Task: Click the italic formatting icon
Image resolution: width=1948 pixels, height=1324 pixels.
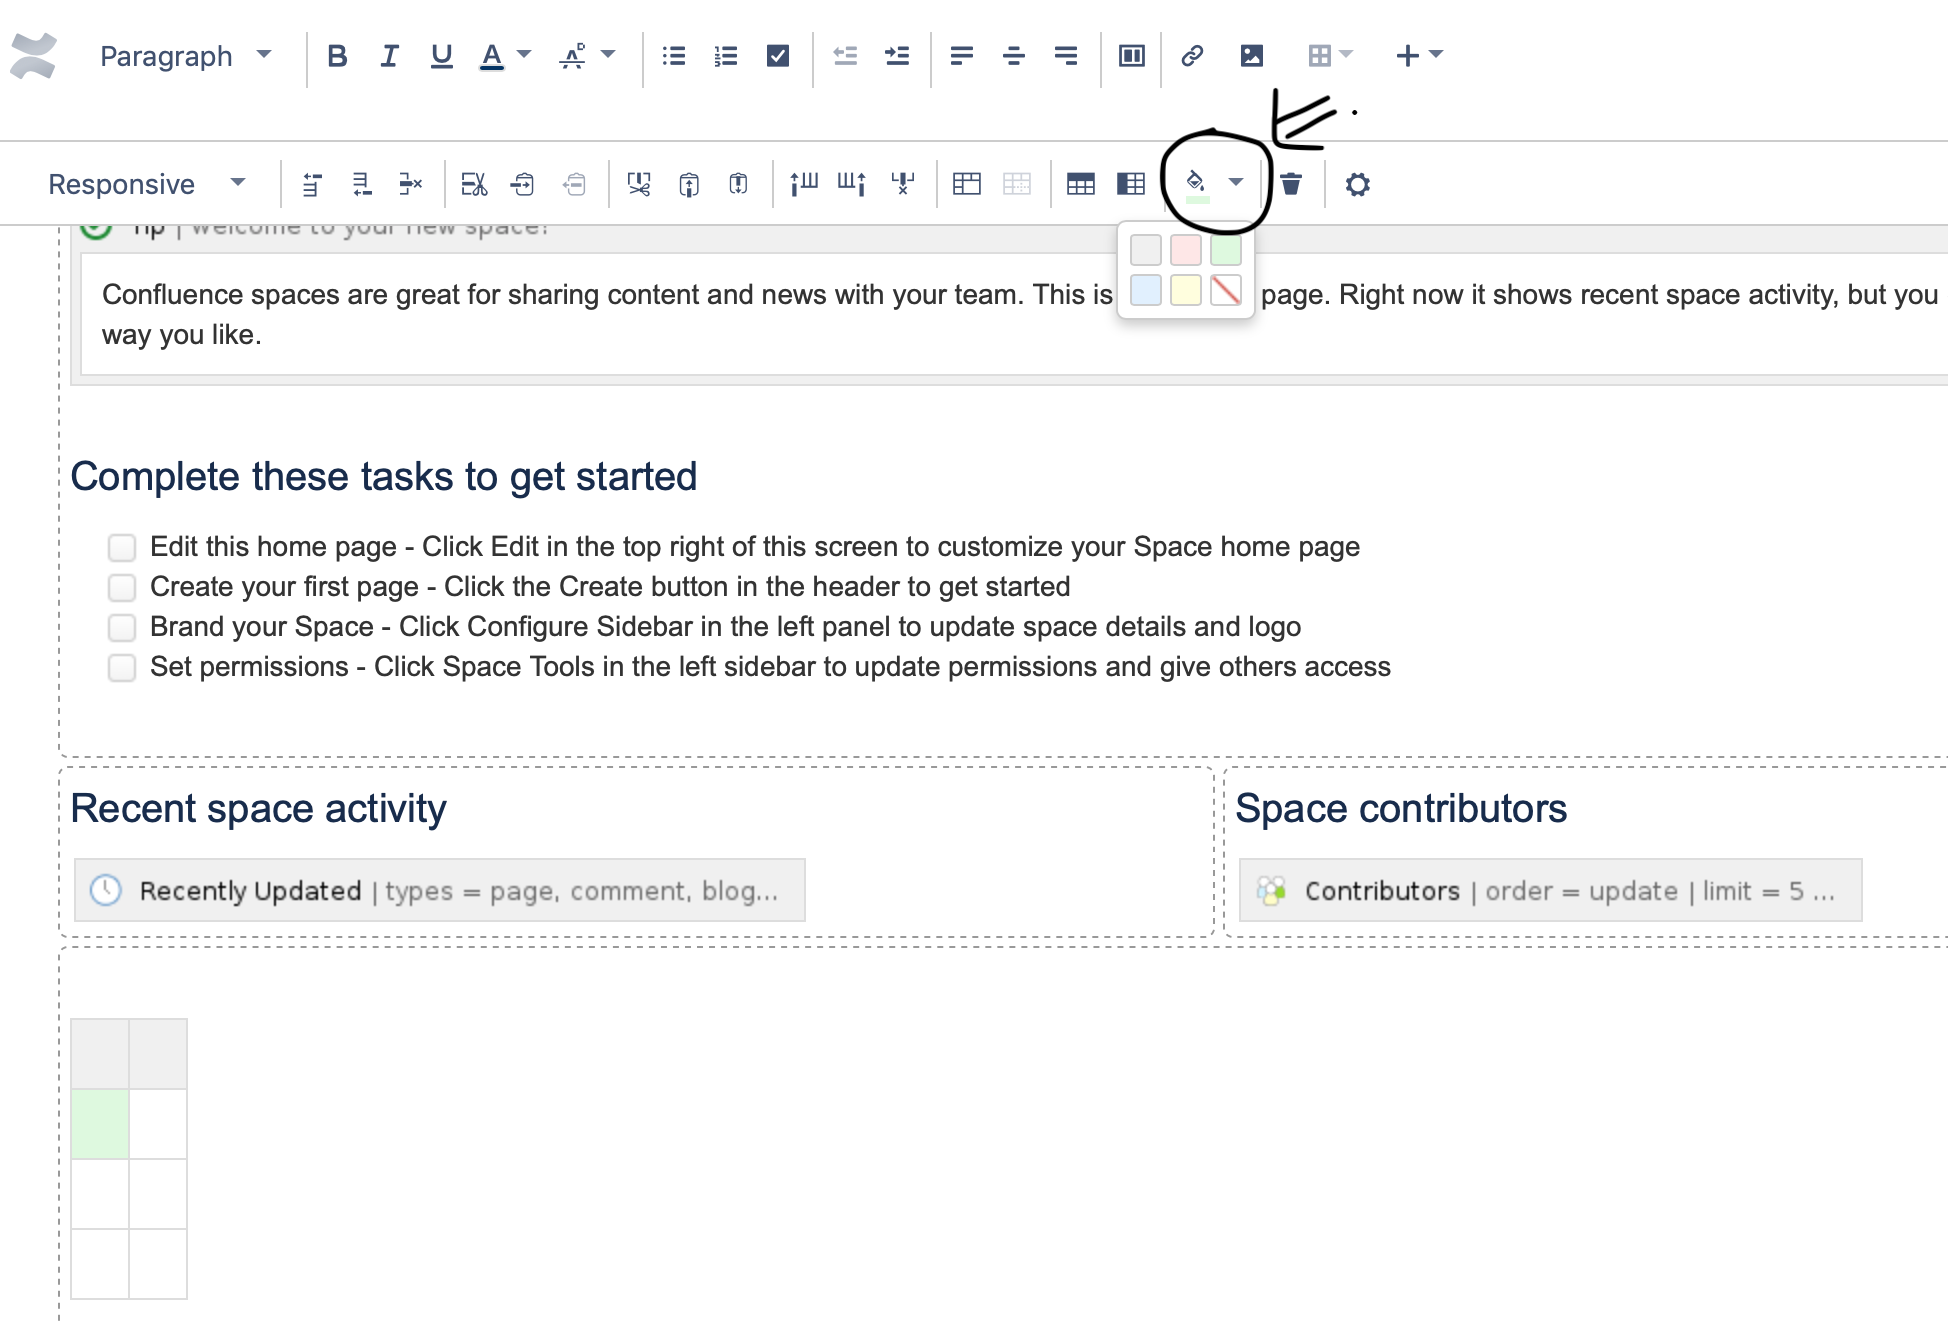Action: tap(389, 56)
